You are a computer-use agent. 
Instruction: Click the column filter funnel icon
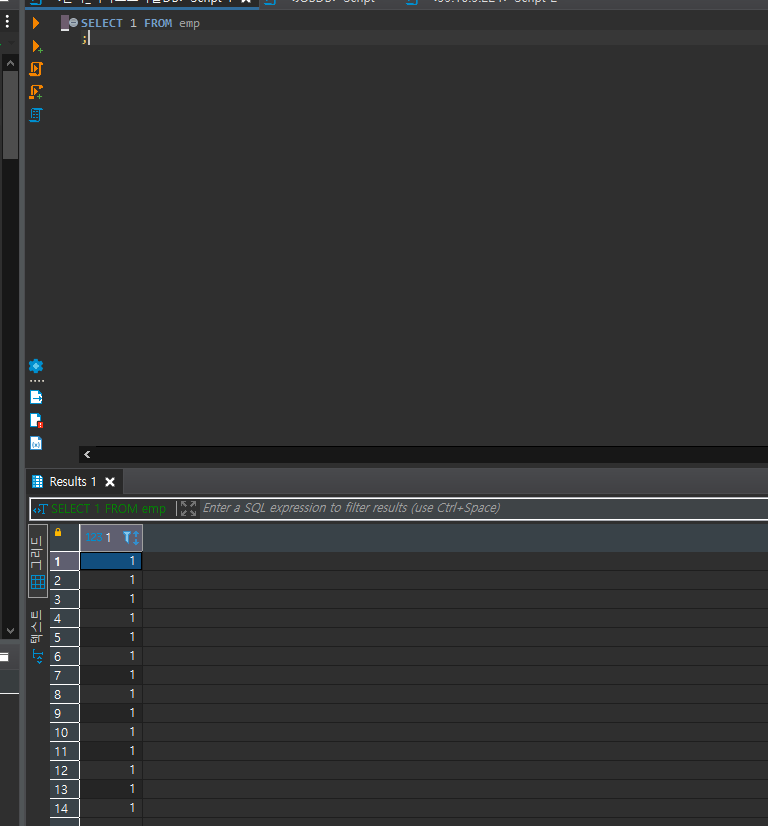click(x=127, y=537)
